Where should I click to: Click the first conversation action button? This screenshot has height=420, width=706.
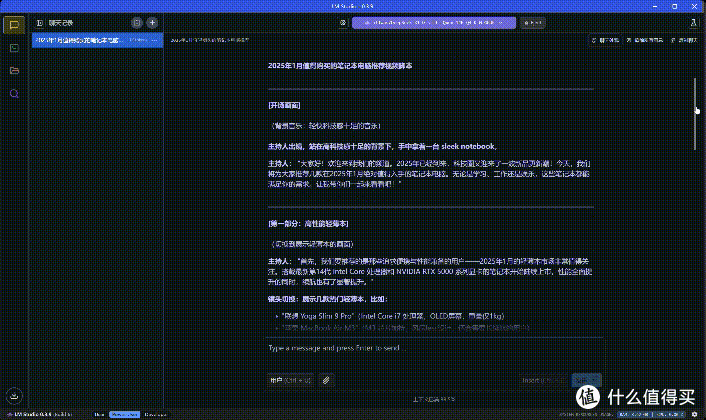605,40
